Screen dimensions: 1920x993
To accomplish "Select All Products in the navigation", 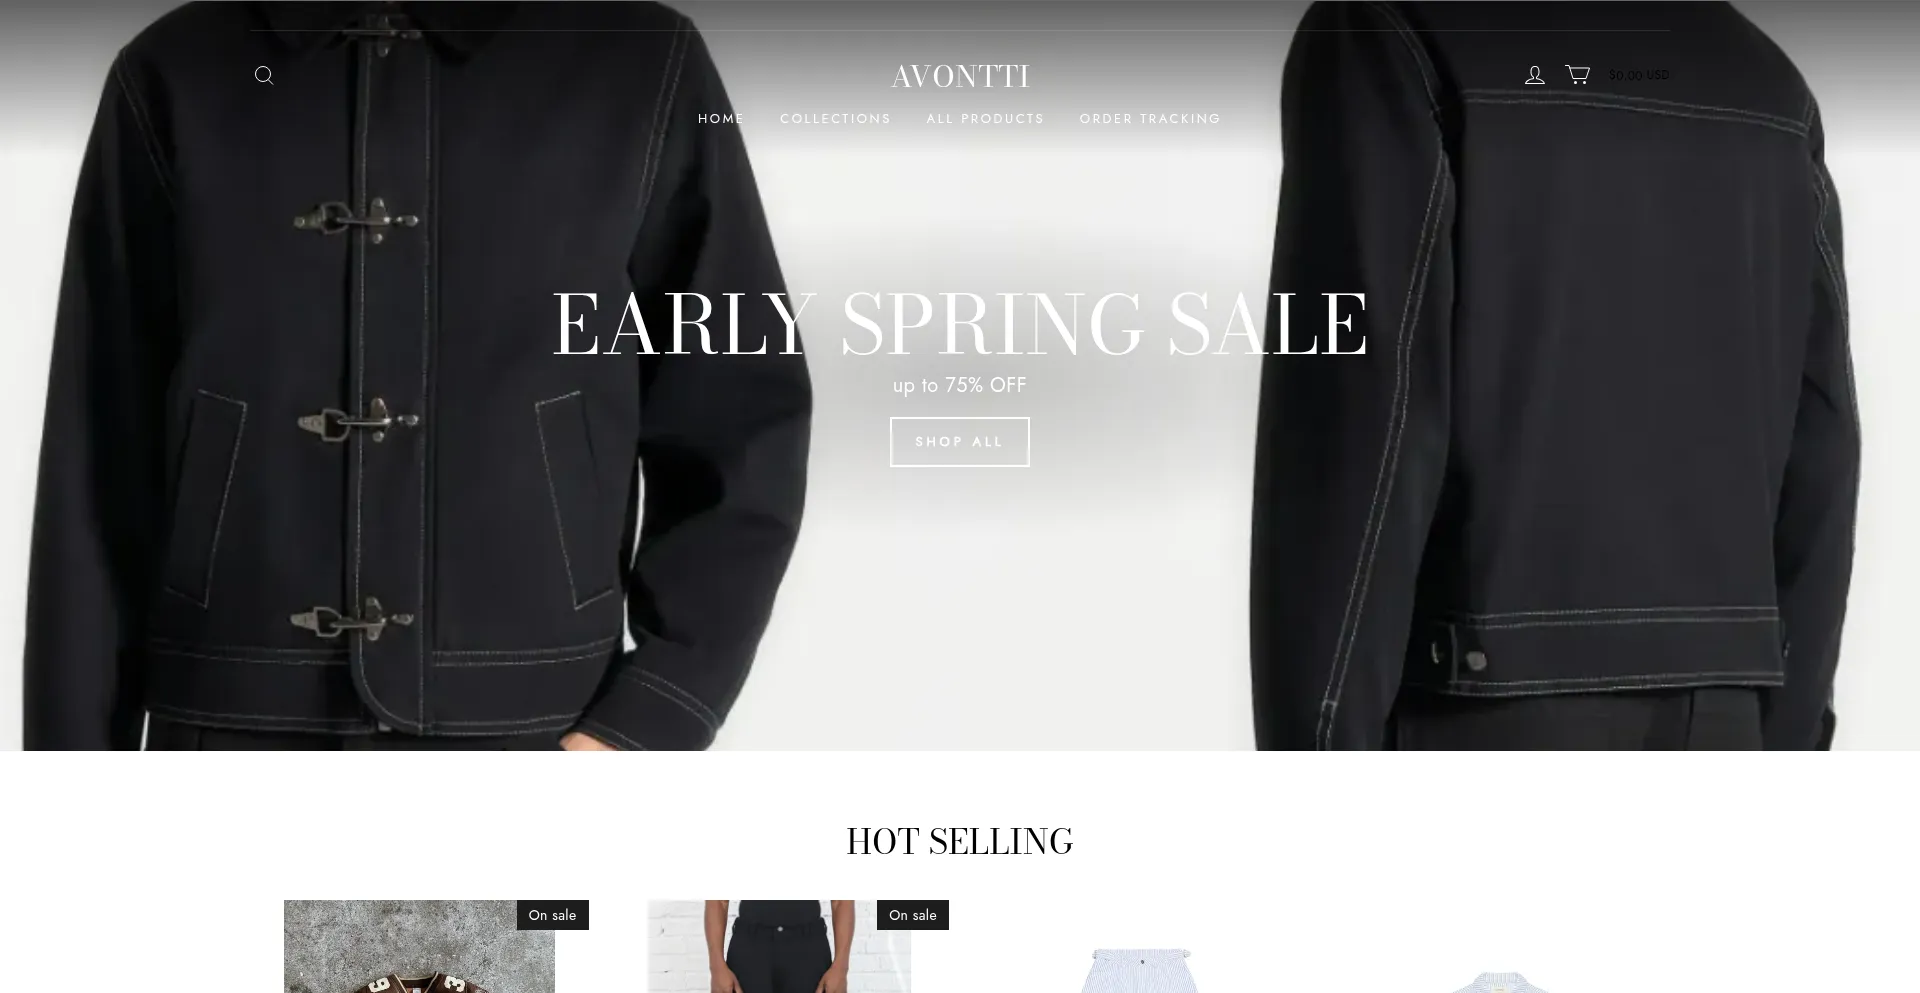I will point(985,119).
